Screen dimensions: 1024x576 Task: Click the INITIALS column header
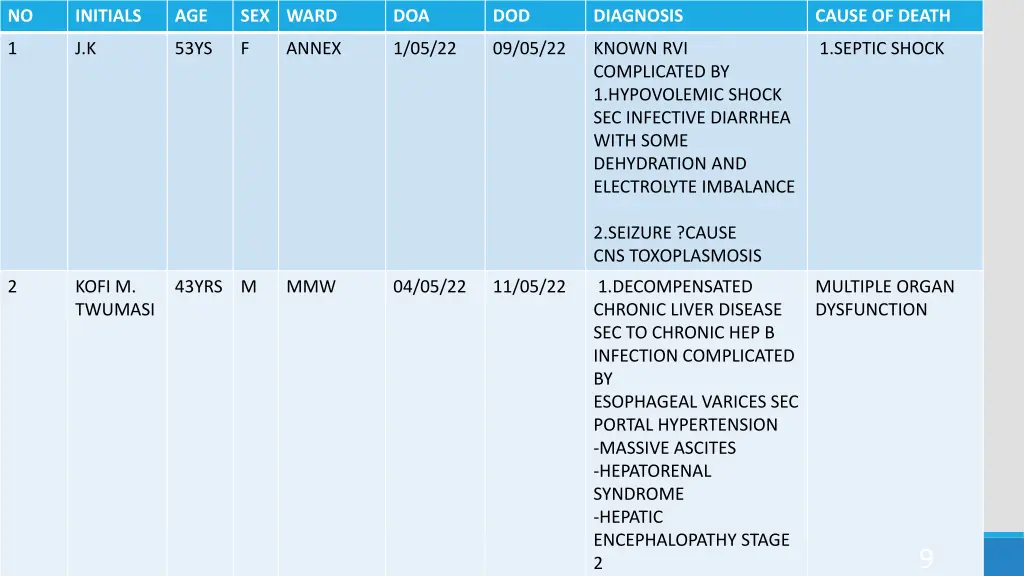pyautogui.click(x=117, y=16)
